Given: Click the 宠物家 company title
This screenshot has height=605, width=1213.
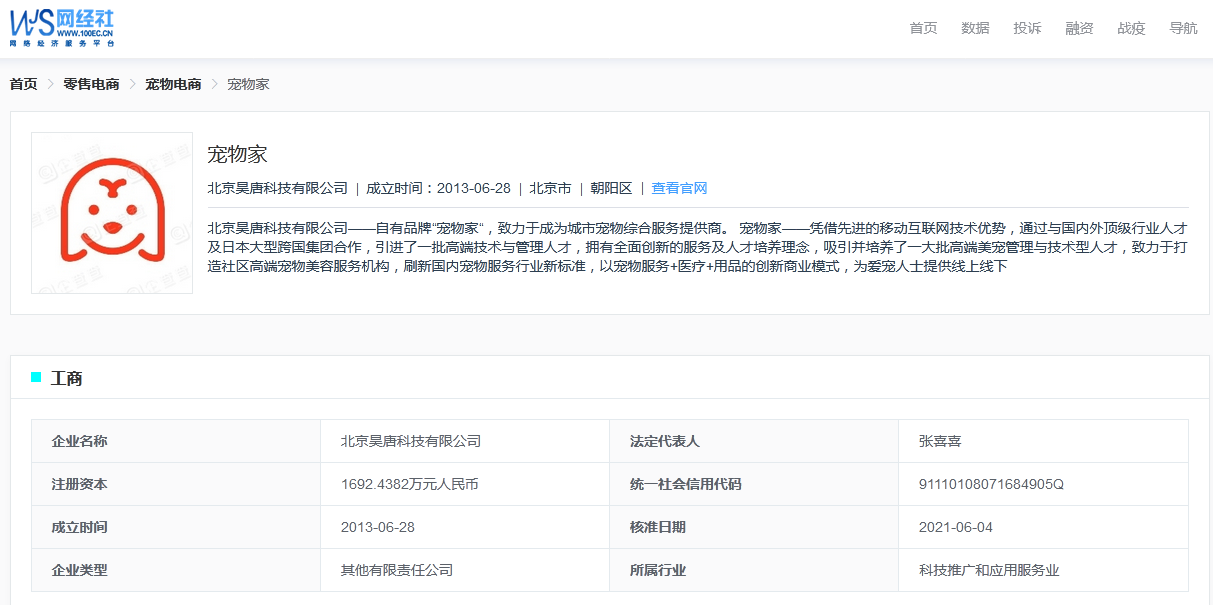Looking at the screenshot, I should (237, 155).
